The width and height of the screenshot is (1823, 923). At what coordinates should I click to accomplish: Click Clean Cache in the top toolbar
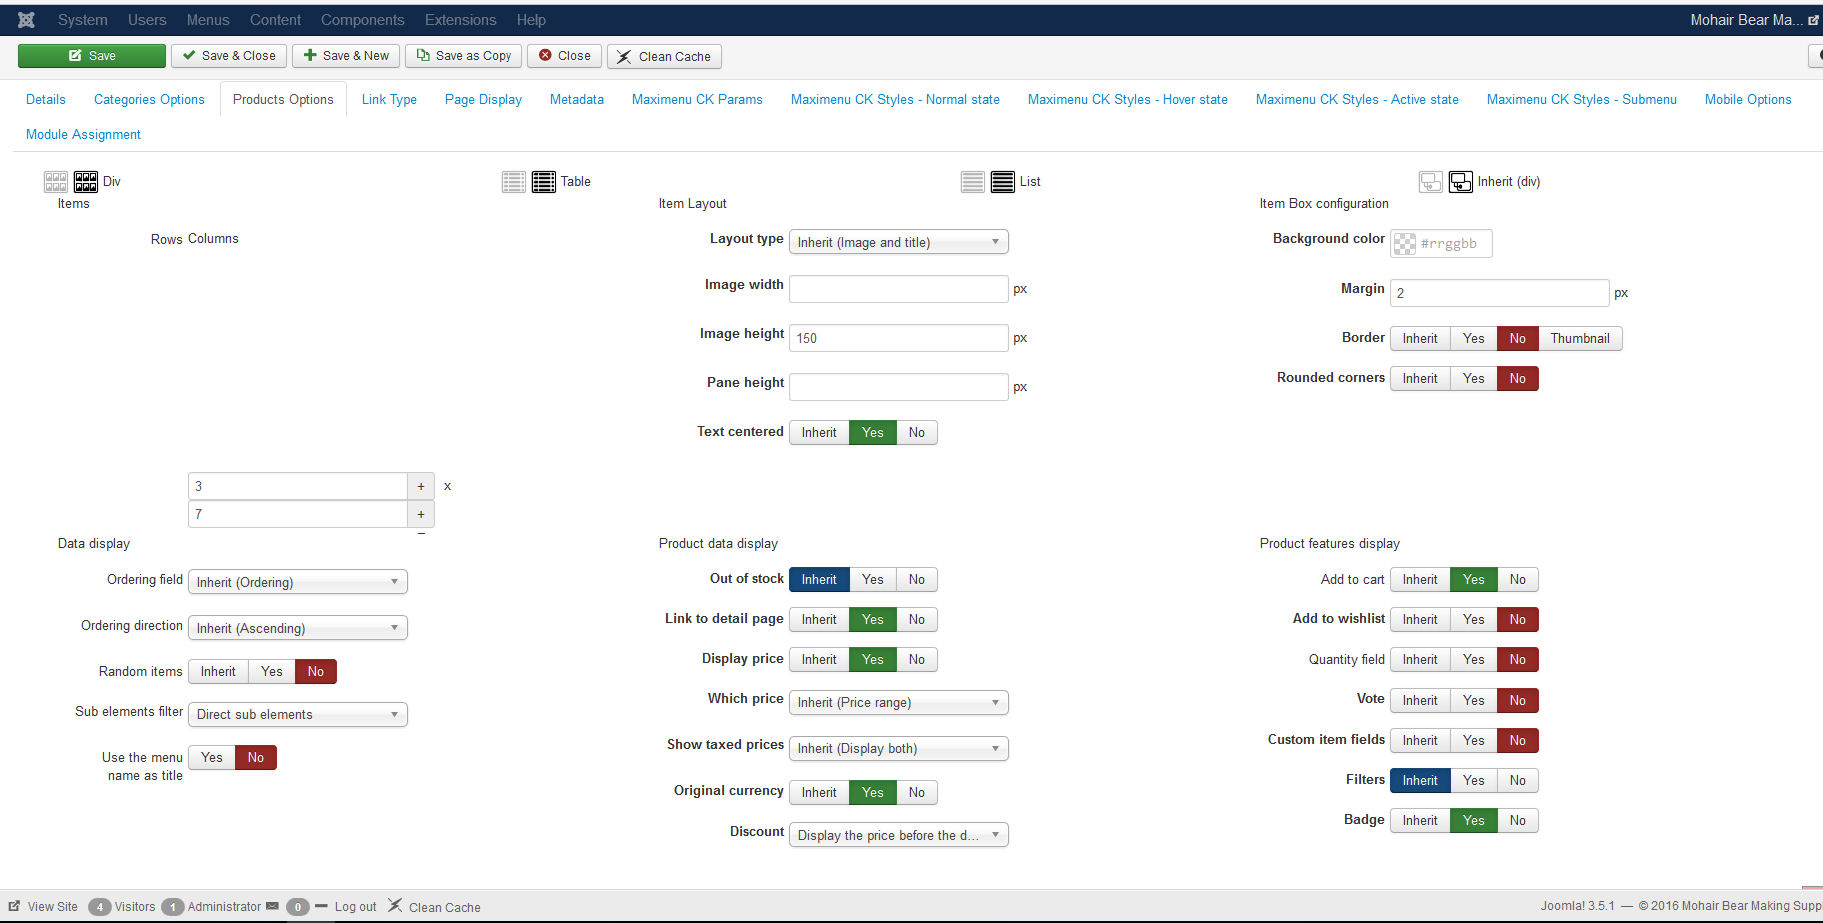pyautogui.click(x=664, y=56)
